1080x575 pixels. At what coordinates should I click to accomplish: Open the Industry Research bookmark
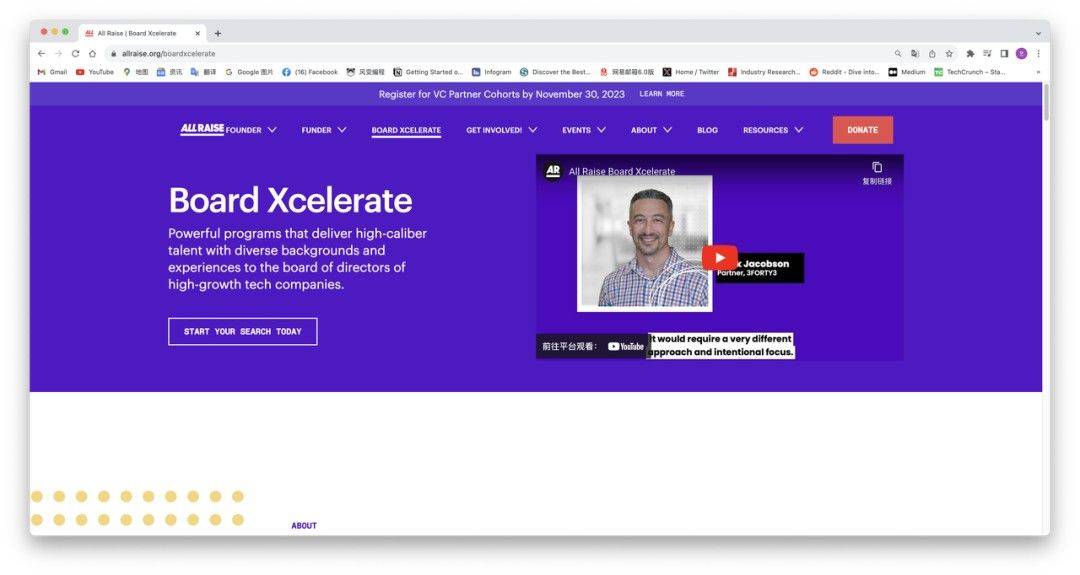(x=764, y=72)
